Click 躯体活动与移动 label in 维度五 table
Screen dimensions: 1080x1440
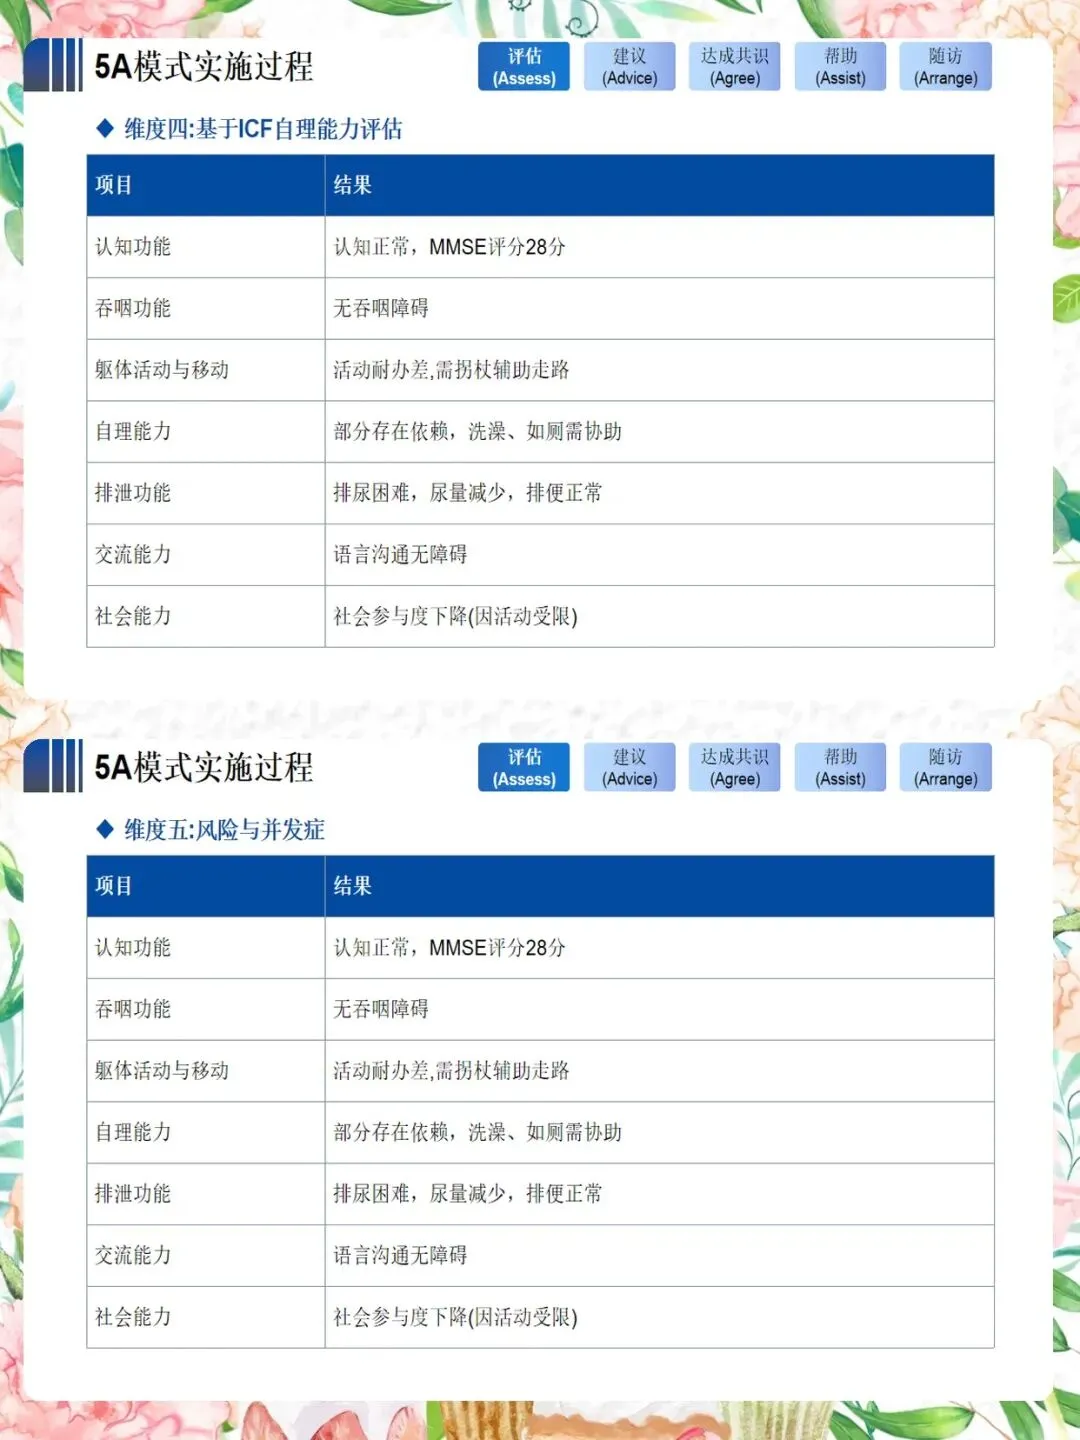pyautogui.click(x=162, y=1071)
